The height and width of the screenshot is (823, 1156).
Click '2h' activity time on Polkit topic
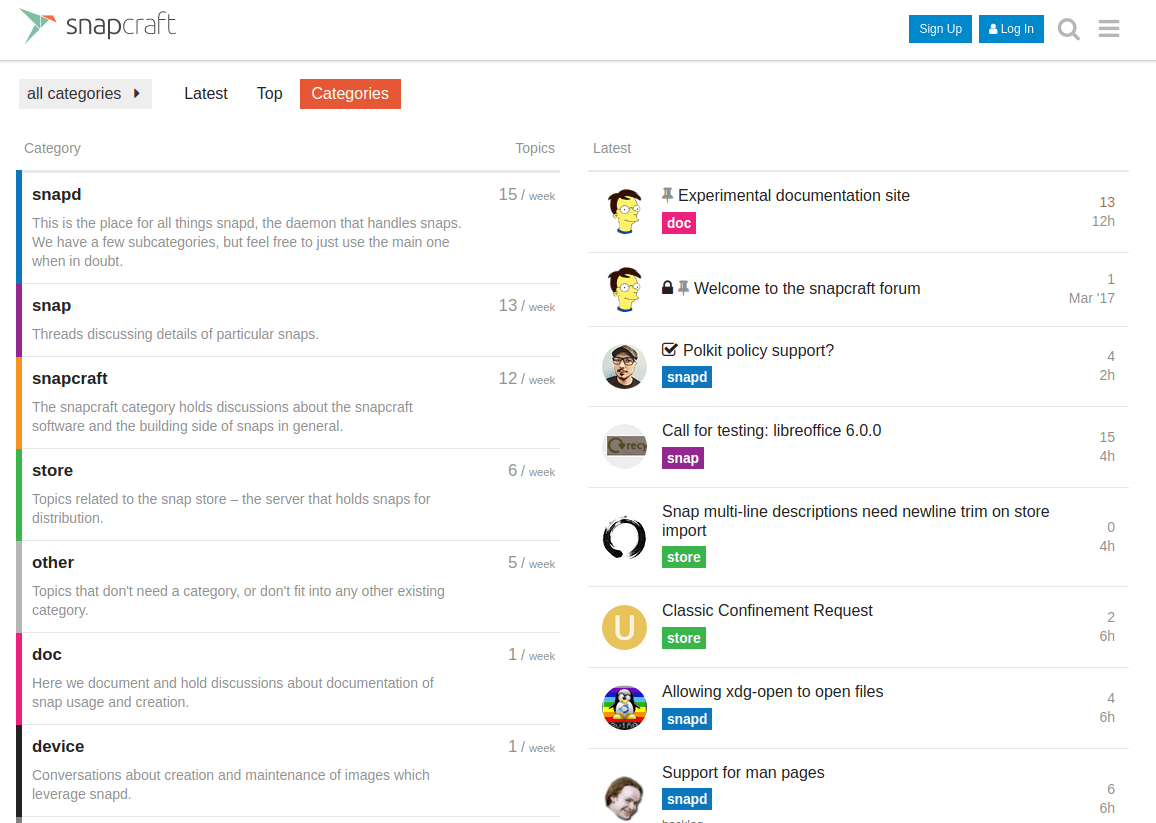pos(1107,375)
